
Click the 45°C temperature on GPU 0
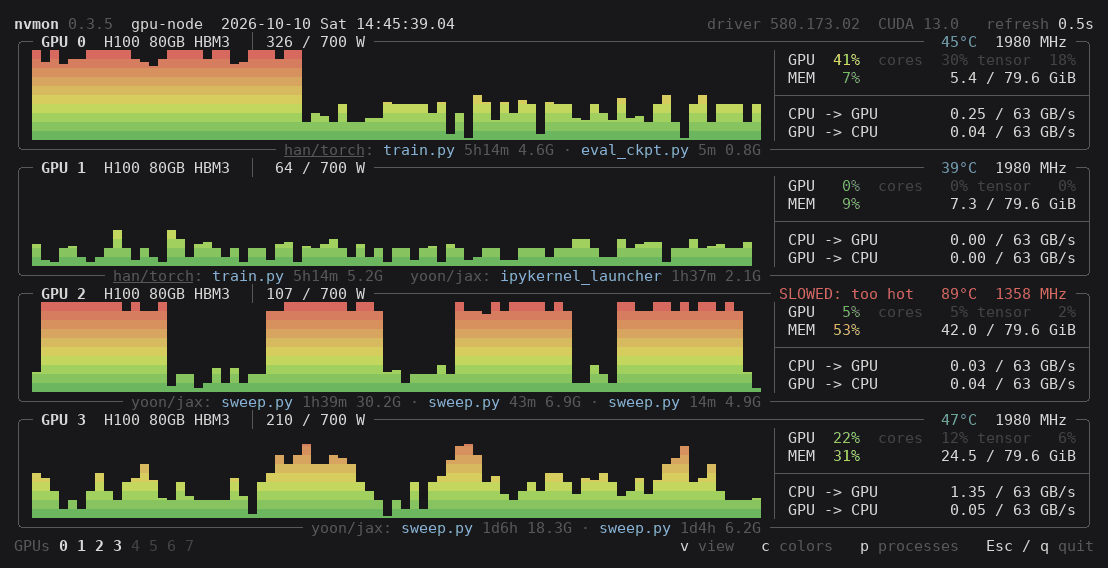pyautogui.click(x=959, y=42)
